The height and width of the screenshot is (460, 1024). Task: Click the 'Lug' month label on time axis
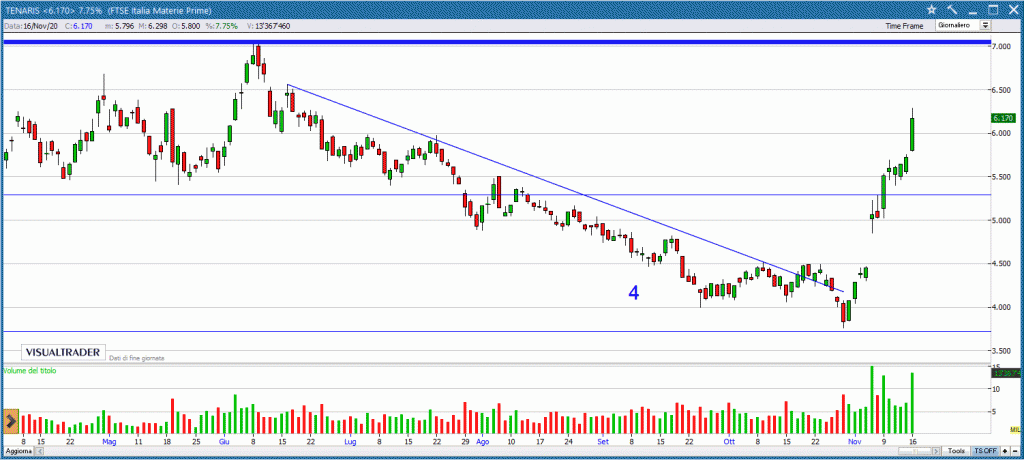(350, 442)
